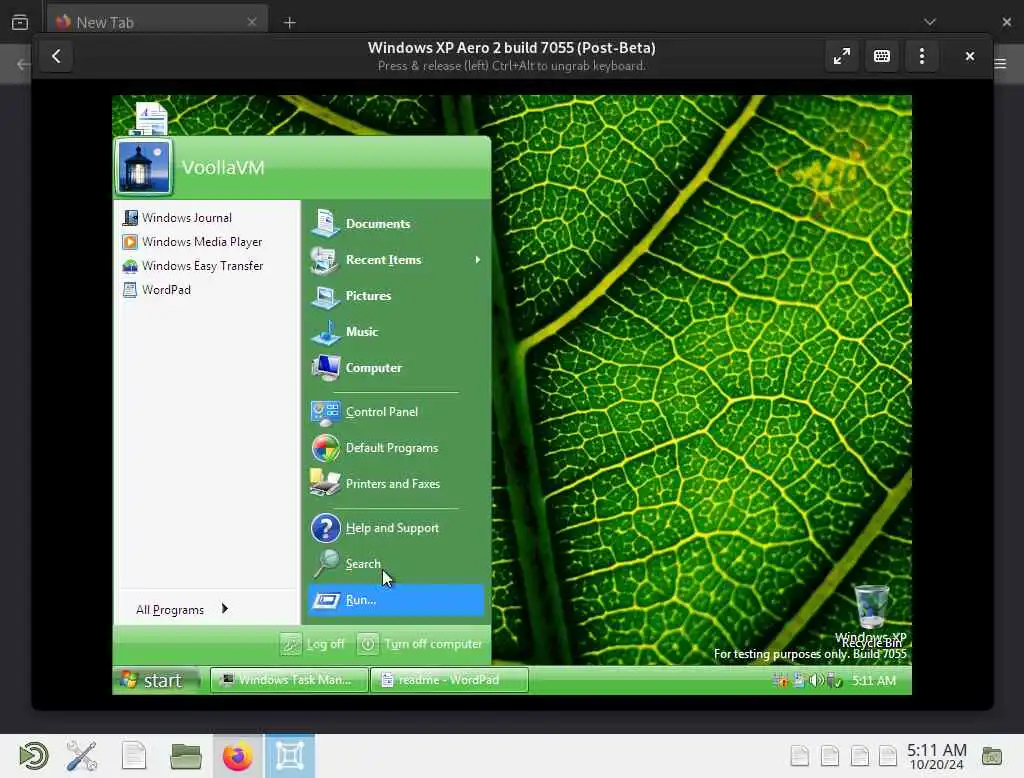The height and width of the screenshot is (778, 1024).
Task: Open the list all tabs chevron
Action: [929, 22]
